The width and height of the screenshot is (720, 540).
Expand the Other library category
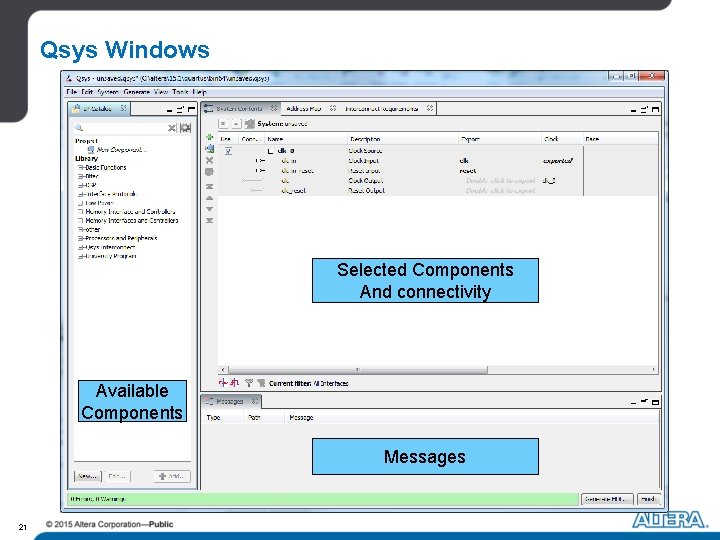80,230
